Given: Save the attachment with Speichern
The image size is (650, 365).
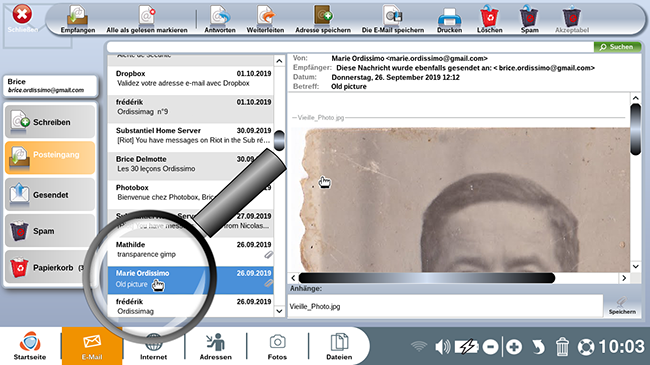Looking at the screenshot, I should click(622, 306).
